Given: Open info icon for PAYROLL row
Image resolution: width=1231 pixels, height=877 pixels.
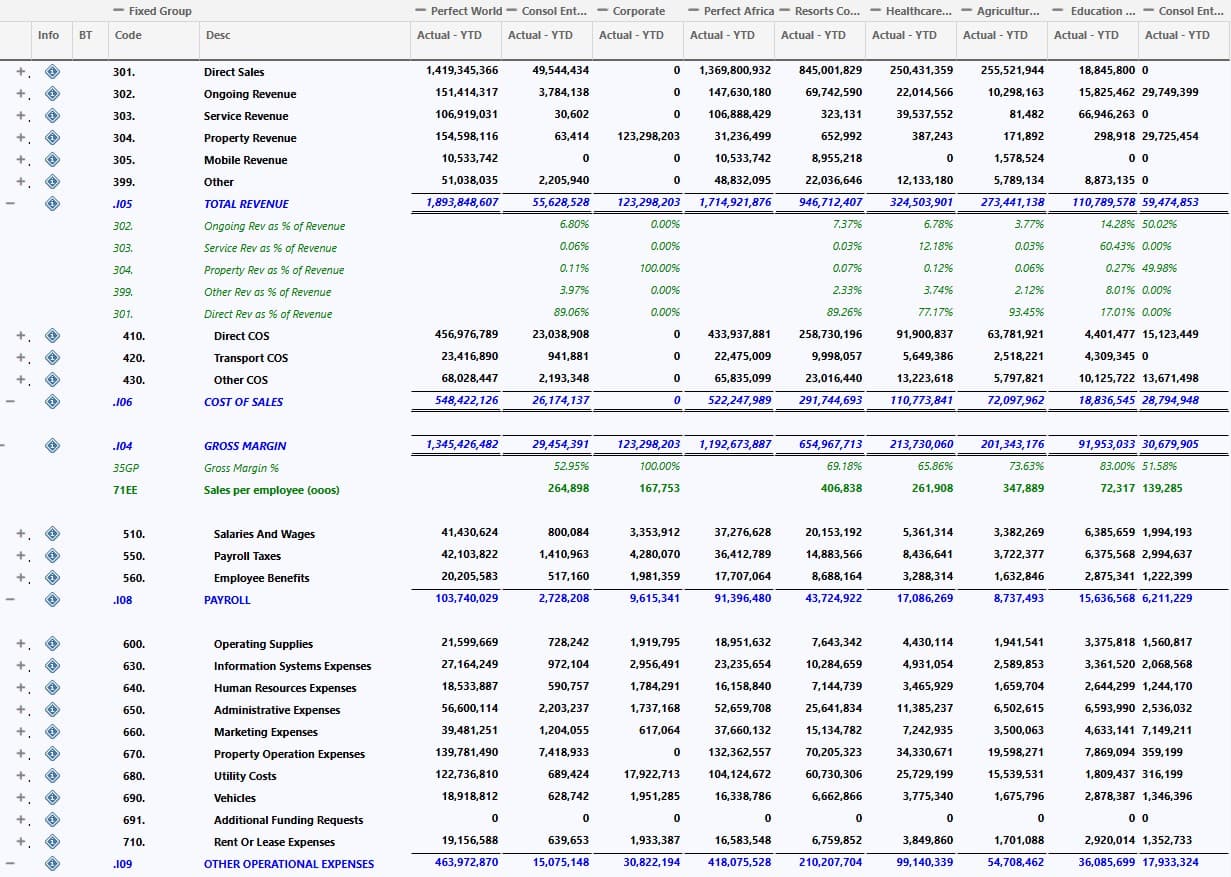Looking at the screenshot, I should [53, 600].
